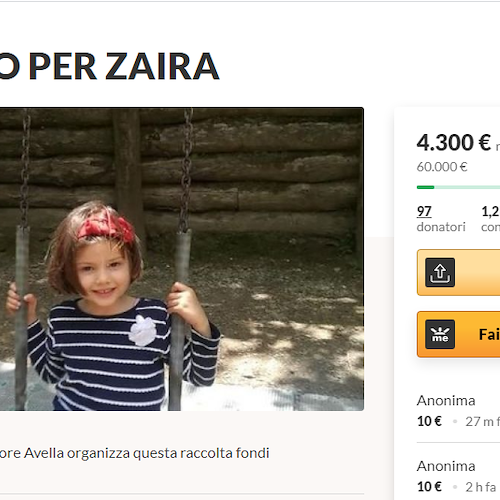
Task: Click the first Anonima donor entry
Action: (446, 401)
